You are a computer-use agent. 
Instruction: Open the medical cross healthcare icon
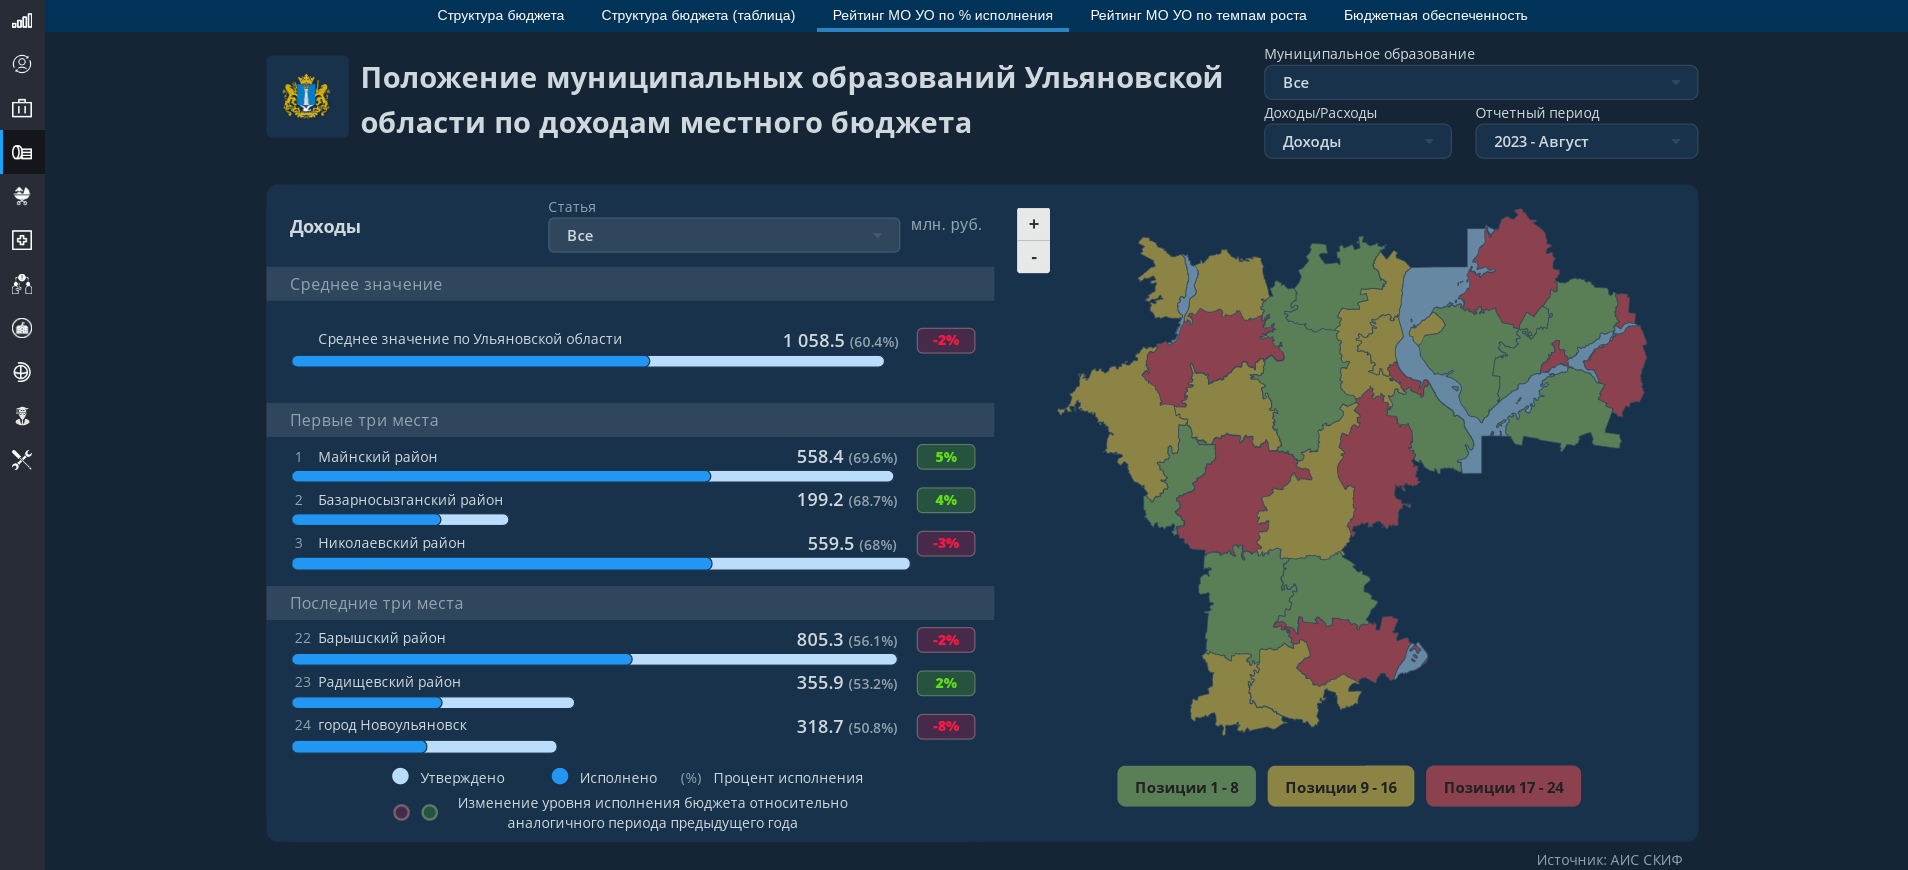(22, 240)
